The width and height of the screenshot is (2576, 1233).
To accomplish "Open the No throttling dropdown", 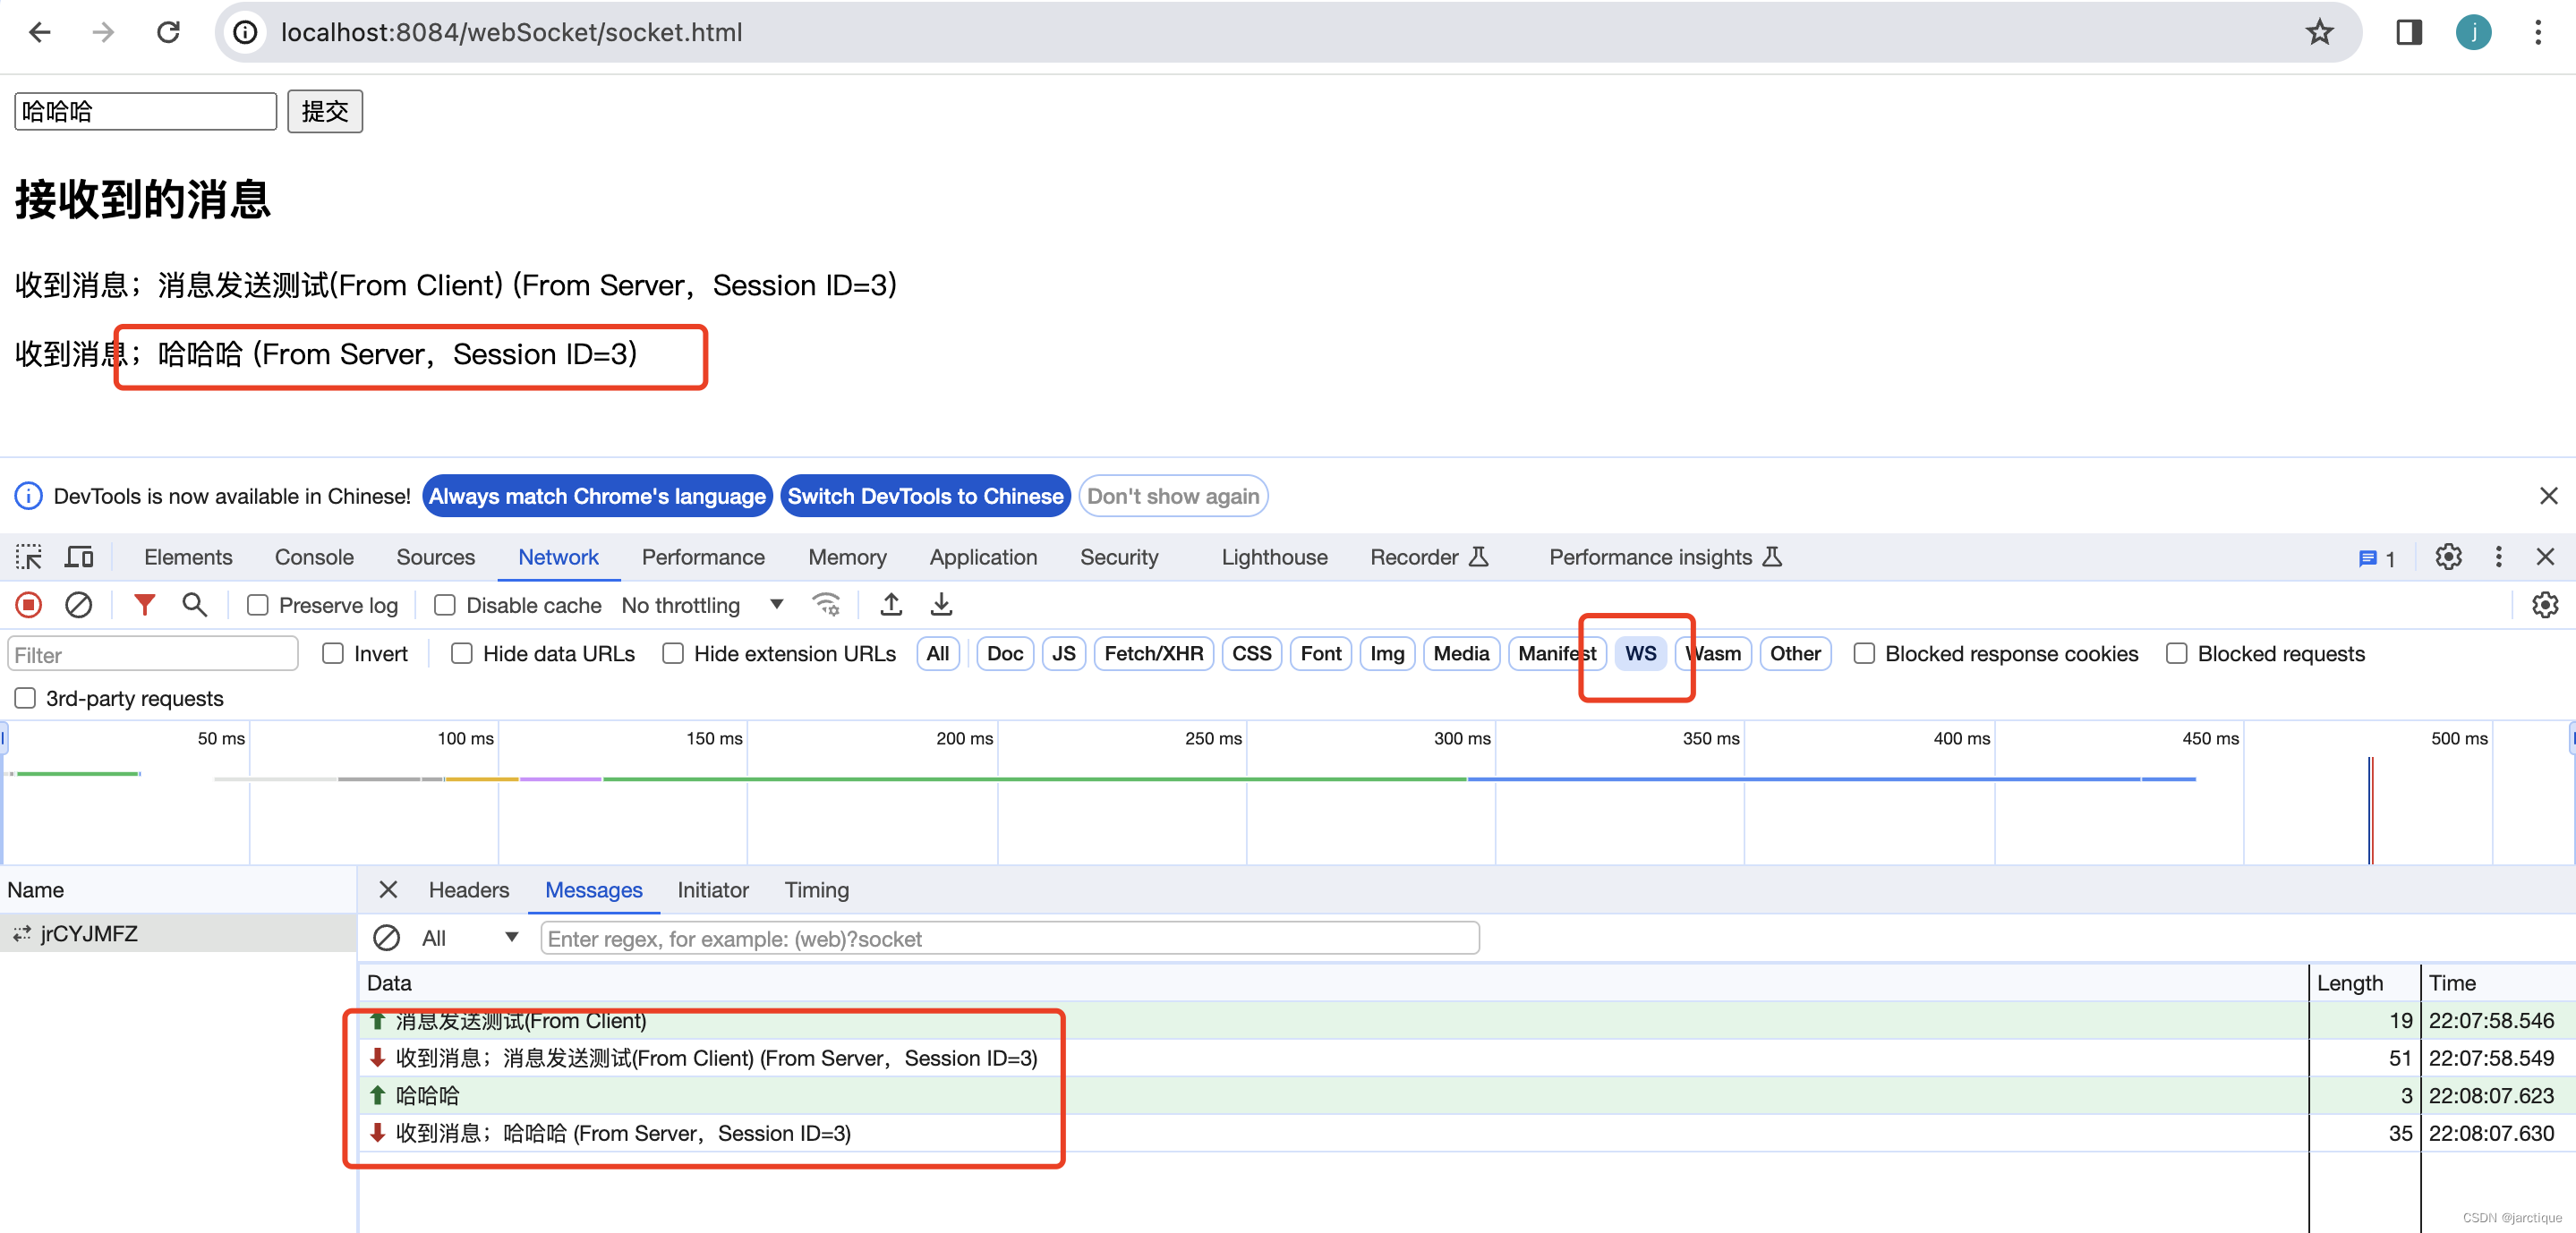I will pyautogui.click(x=700, y=605).
